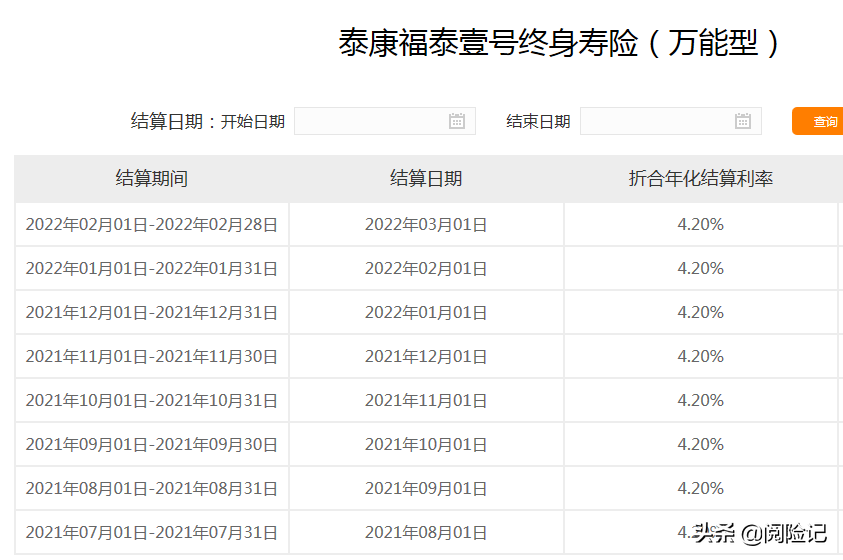Select the 4.20% rate for 2021年12月01日
Viewport: 843px width, 560px height.
coord(701,356)
